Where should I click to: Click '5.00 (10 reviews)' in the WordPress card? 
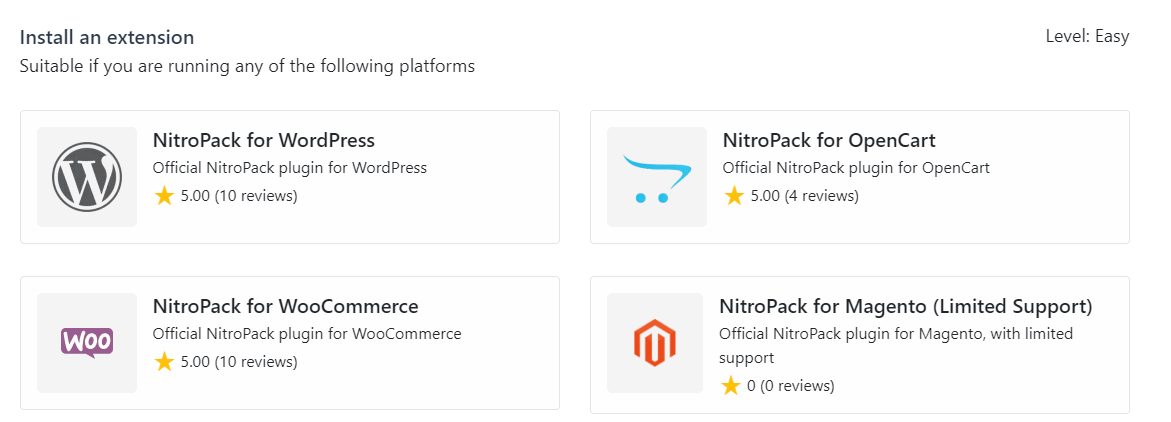pyautogui.click(x=239, y=196)
